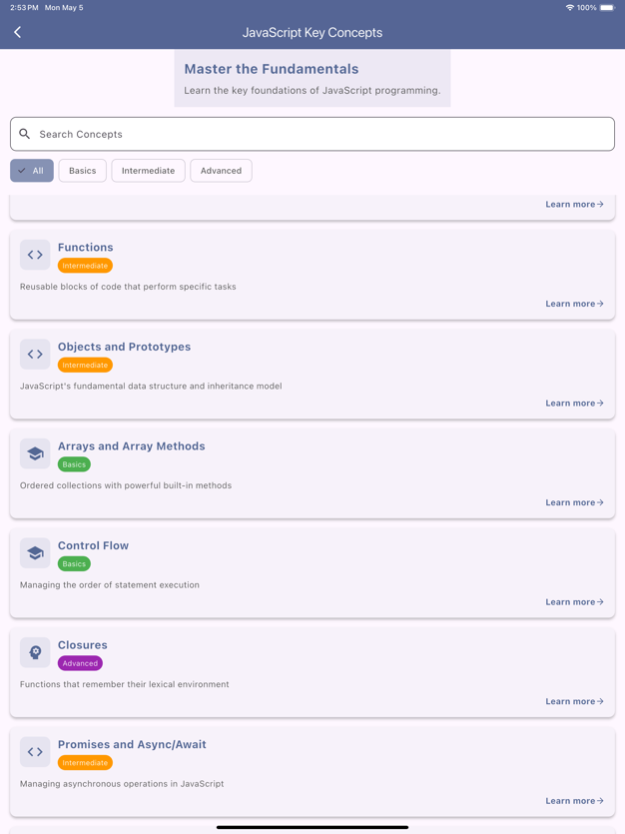This screenshot has width=625, height=834.
Task: Click Learn more under Promises and Async/Await
Action: coord(574,800)
